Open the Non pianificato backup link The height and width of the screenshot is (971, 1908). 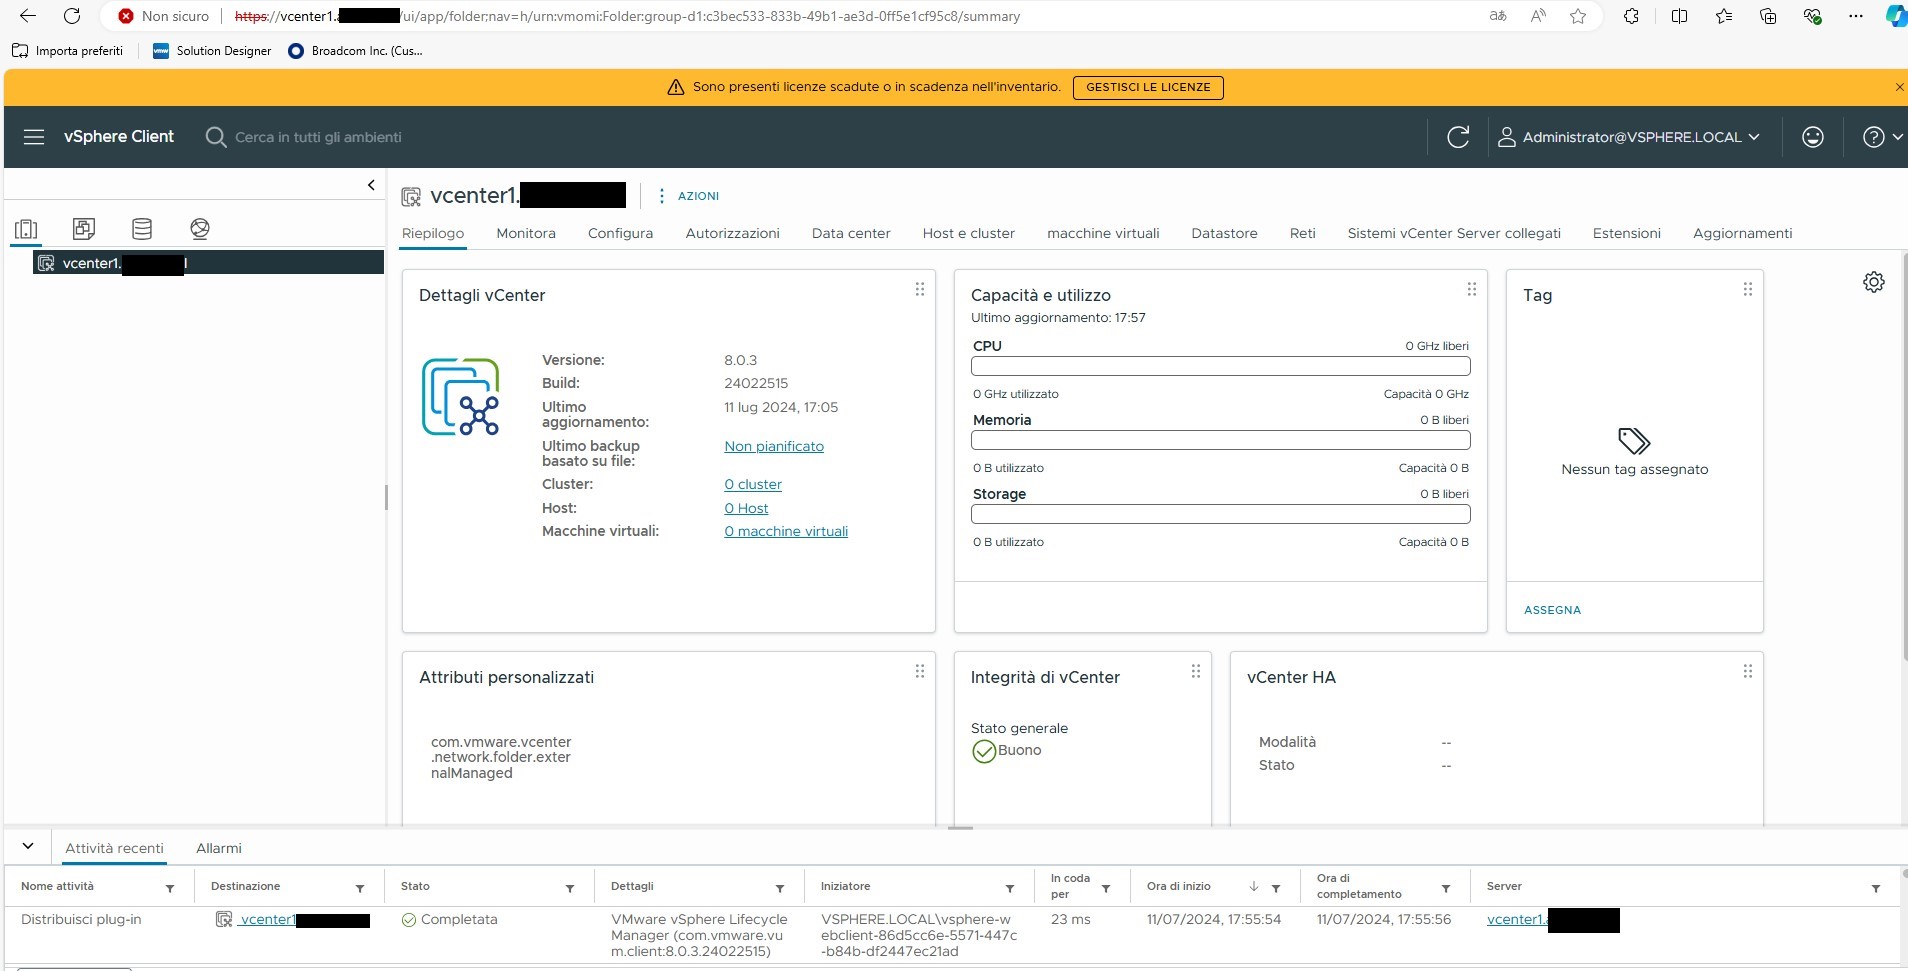pyautogui.click(x=774, y=446)
